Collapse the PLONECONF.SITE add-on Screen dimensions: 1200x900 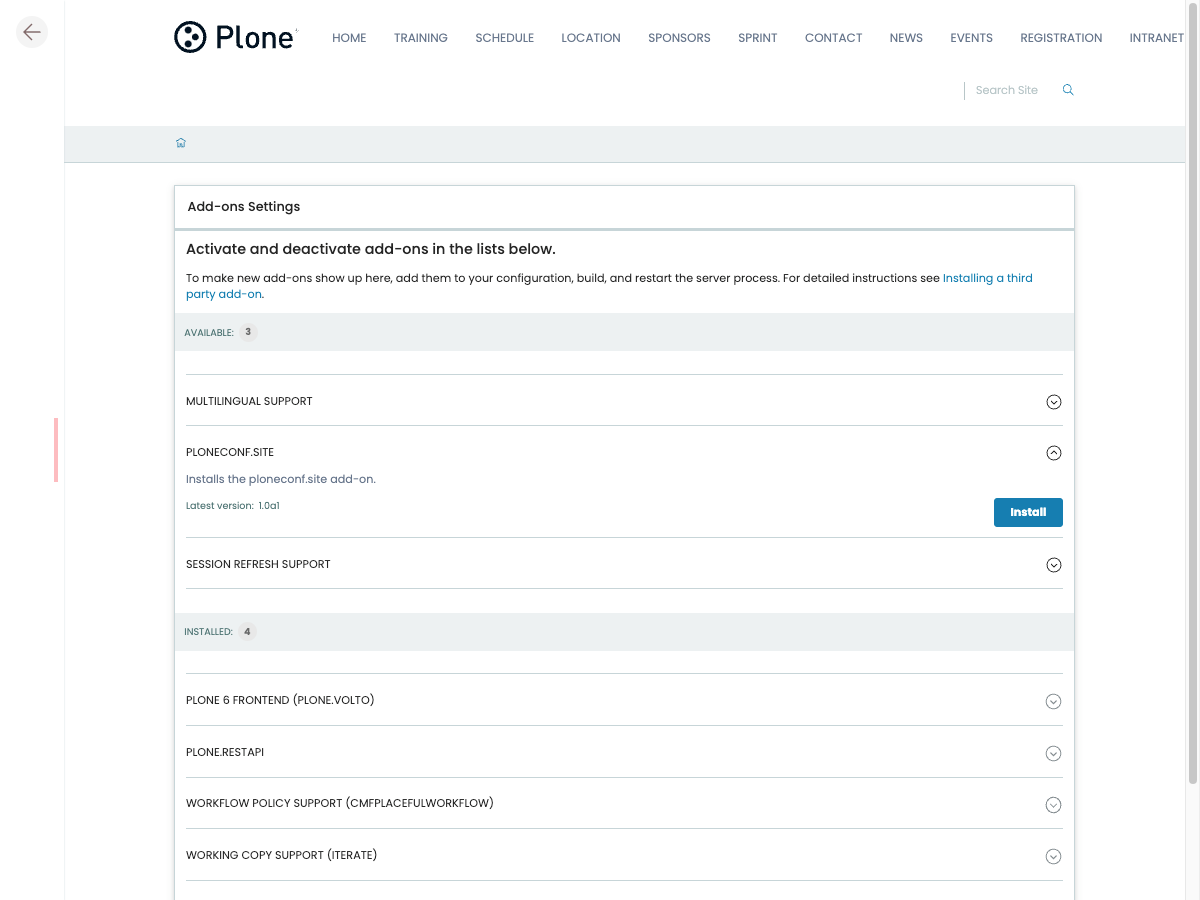click(x=1053, y=453)
